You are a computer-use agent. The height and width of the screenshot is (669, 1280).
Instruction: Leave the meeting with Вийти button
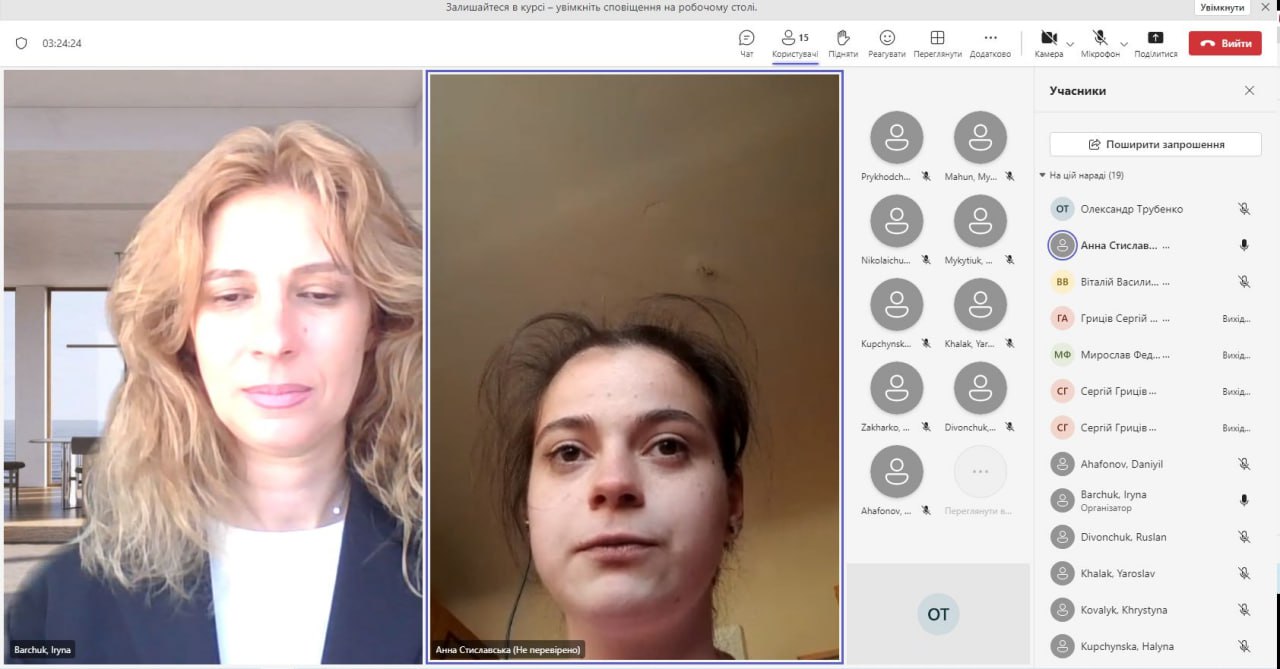pos(1225,43)
